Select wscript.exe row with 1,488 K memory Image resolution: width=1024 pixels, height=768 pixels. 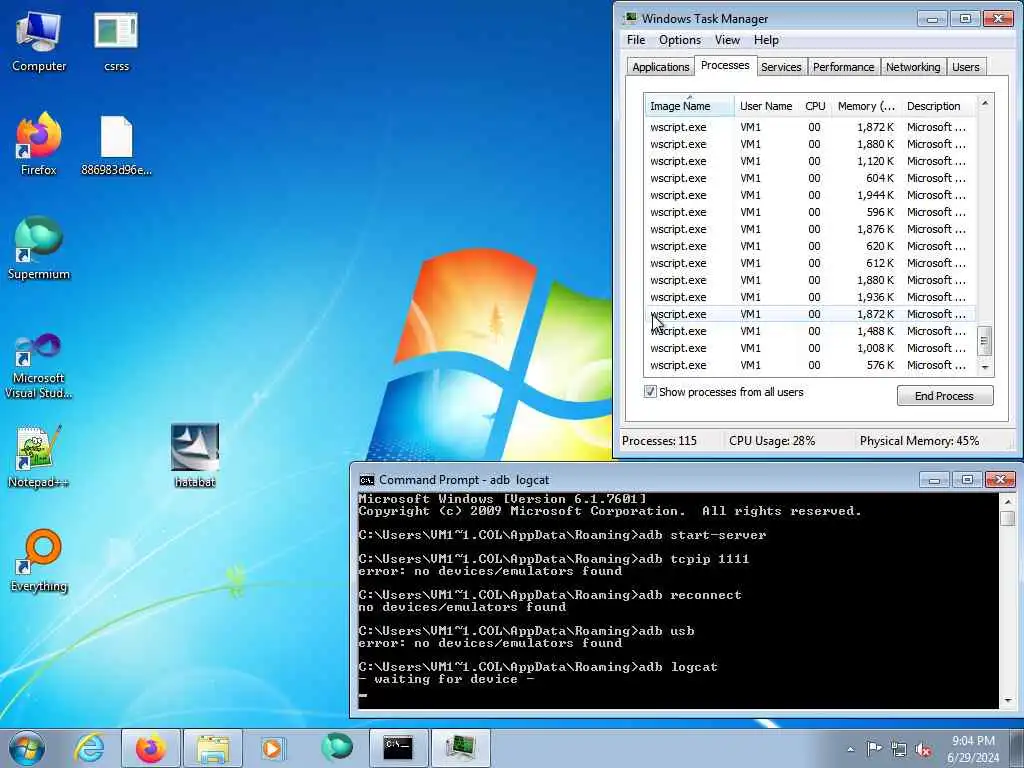pyautogui.click(x=810, y=331)
